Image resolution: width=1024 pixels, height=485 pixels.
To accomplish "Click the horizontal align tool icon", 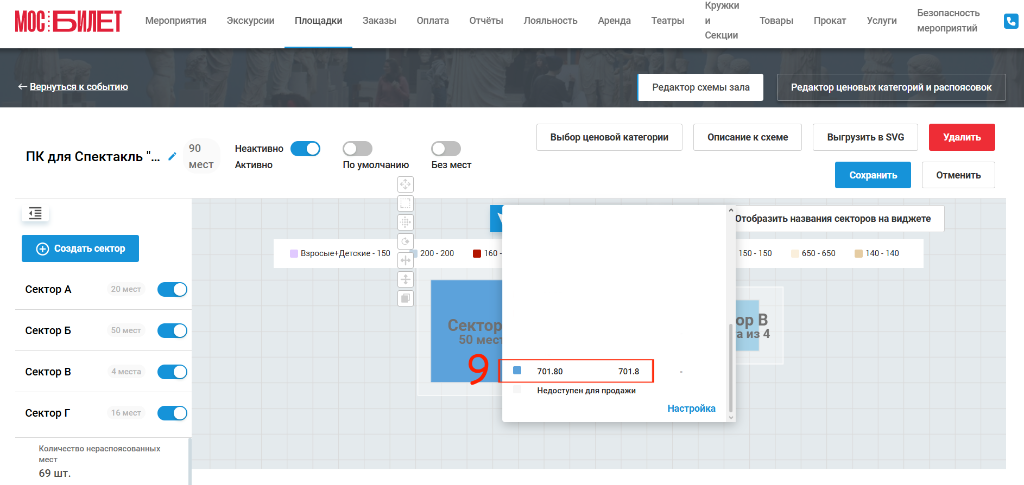I will (x=405, y=260).
